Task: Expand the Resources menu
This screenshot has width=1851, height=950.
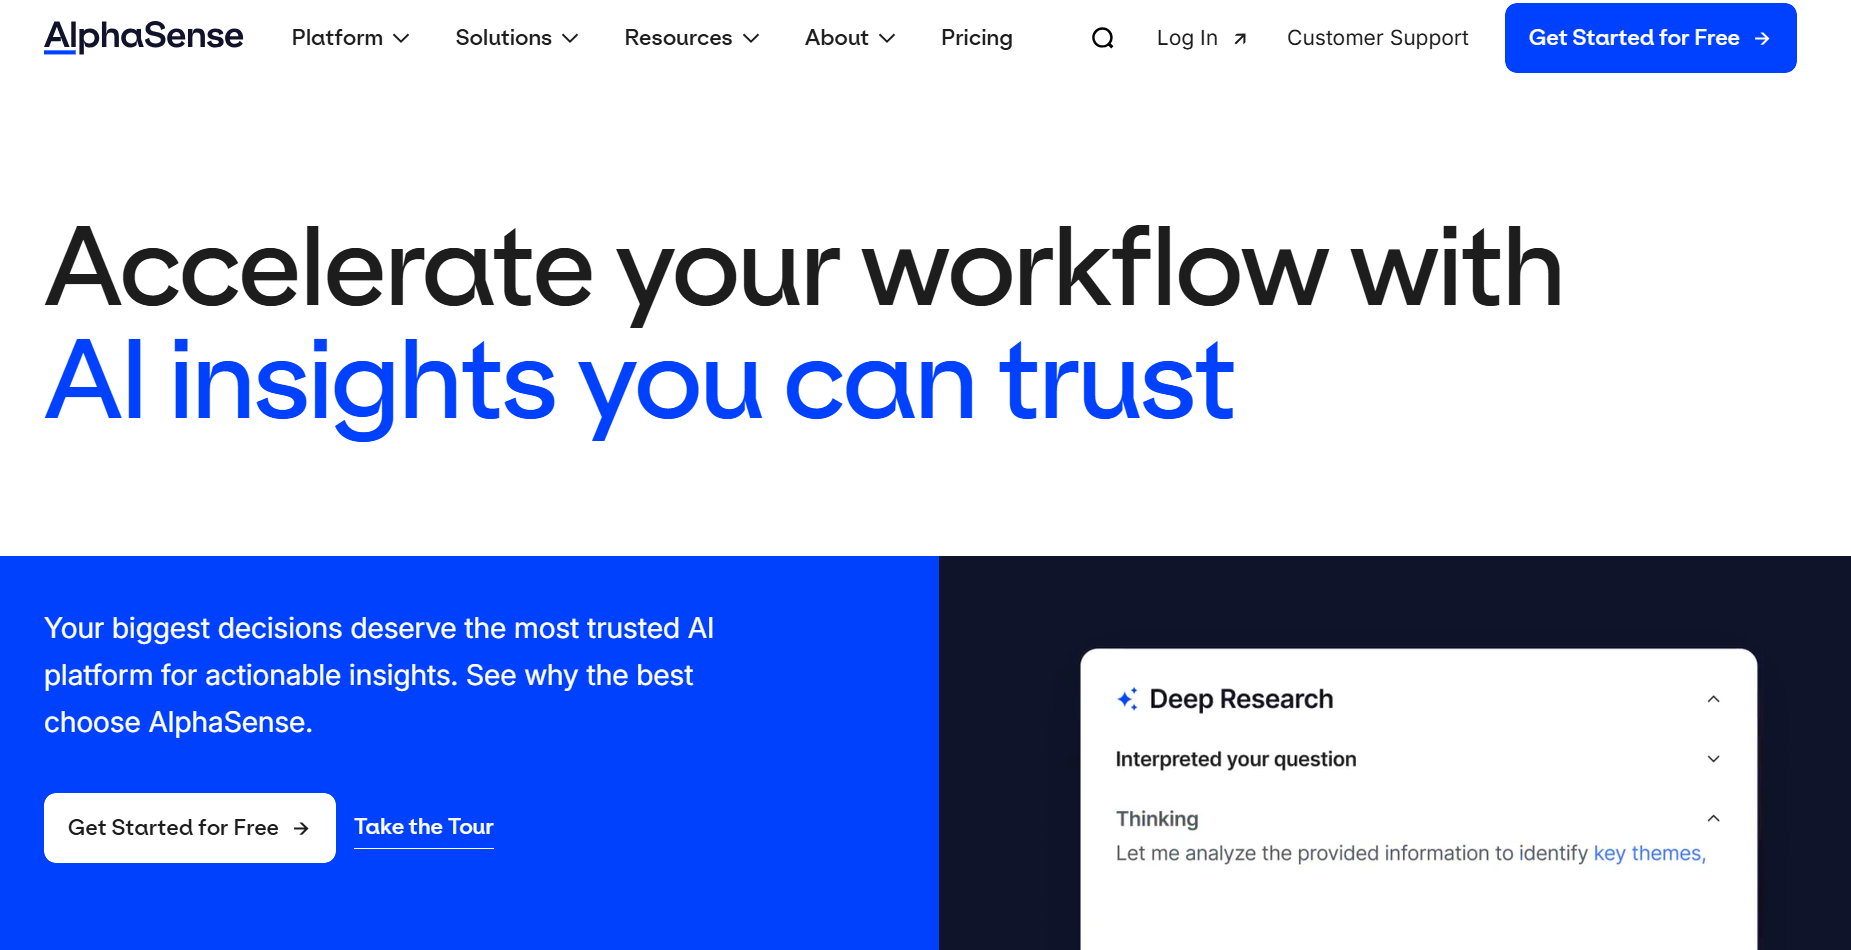Action: click(x=691, y=38)
